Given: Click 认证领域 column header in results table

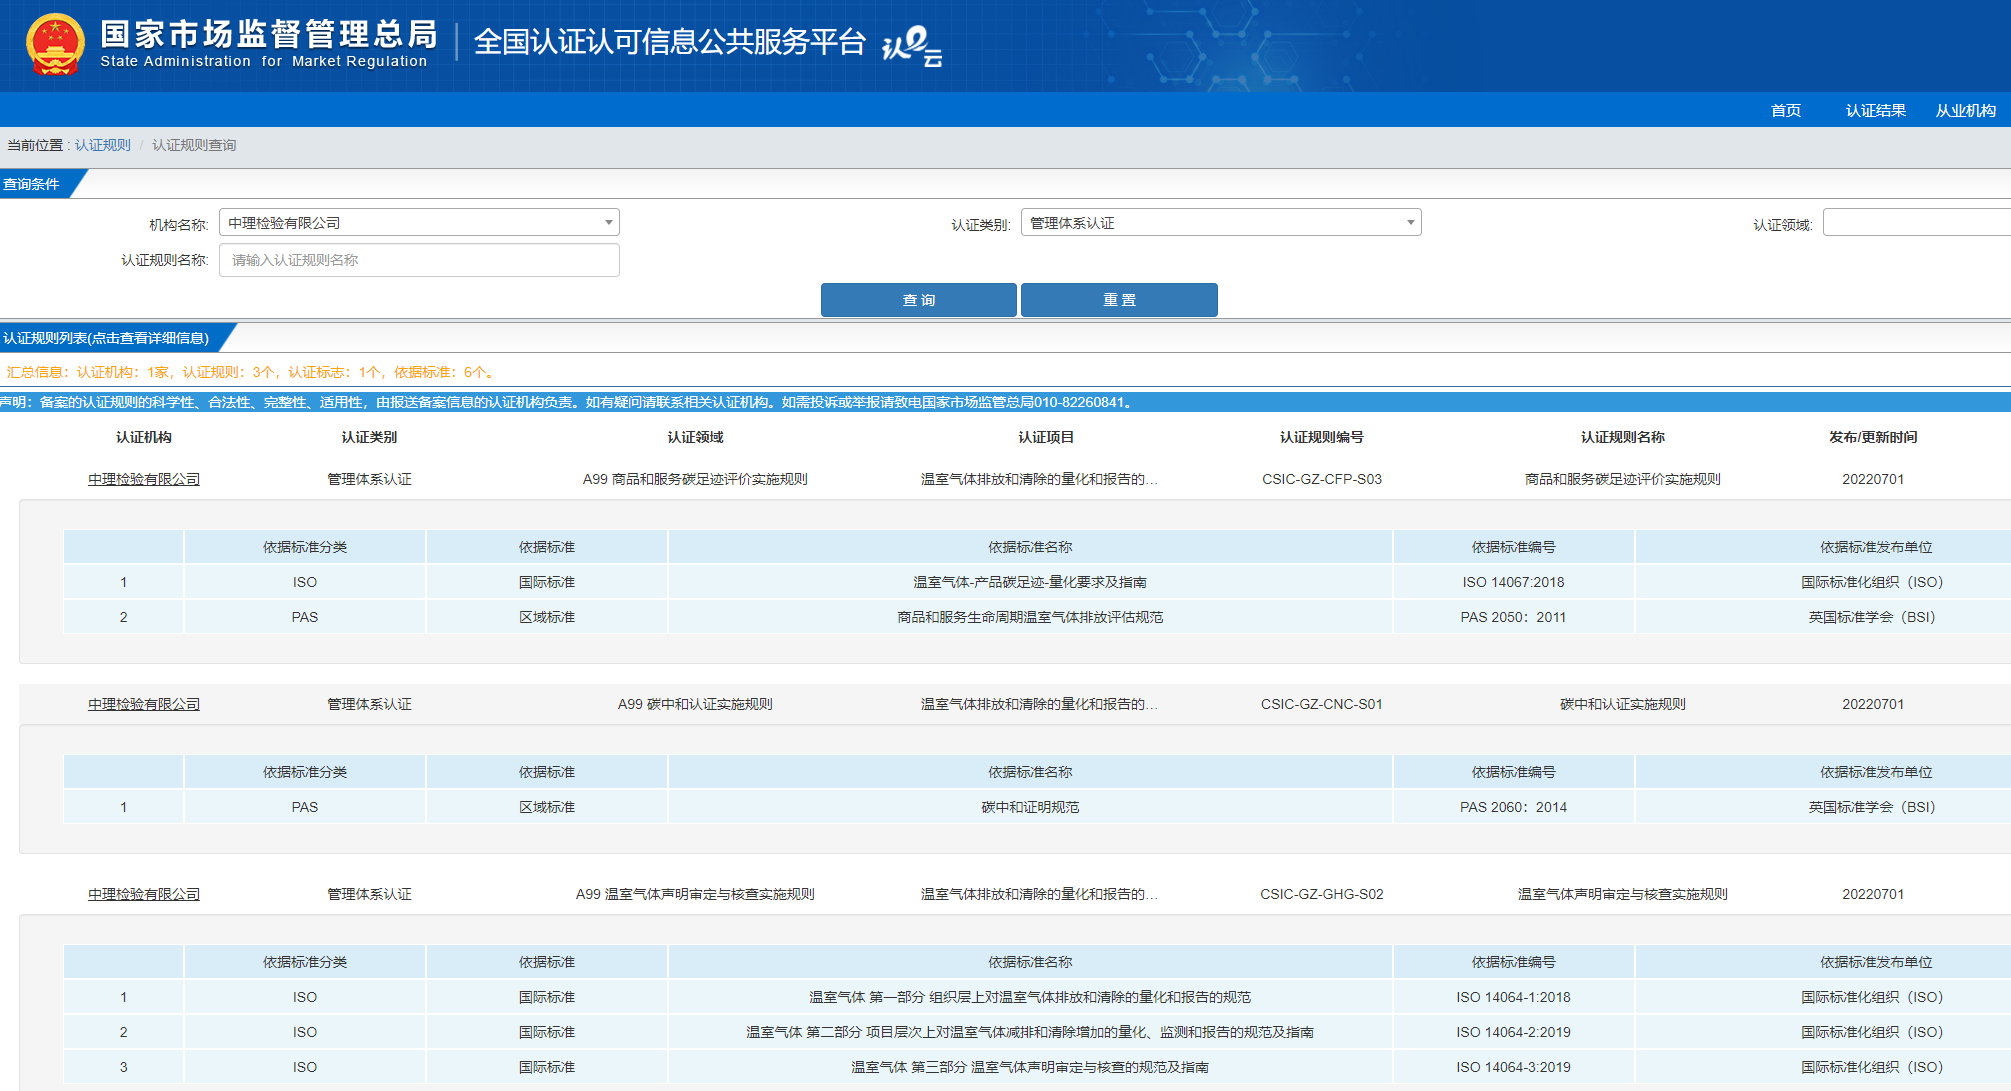Looking at the screenshot, I should [x=695, y=437].
